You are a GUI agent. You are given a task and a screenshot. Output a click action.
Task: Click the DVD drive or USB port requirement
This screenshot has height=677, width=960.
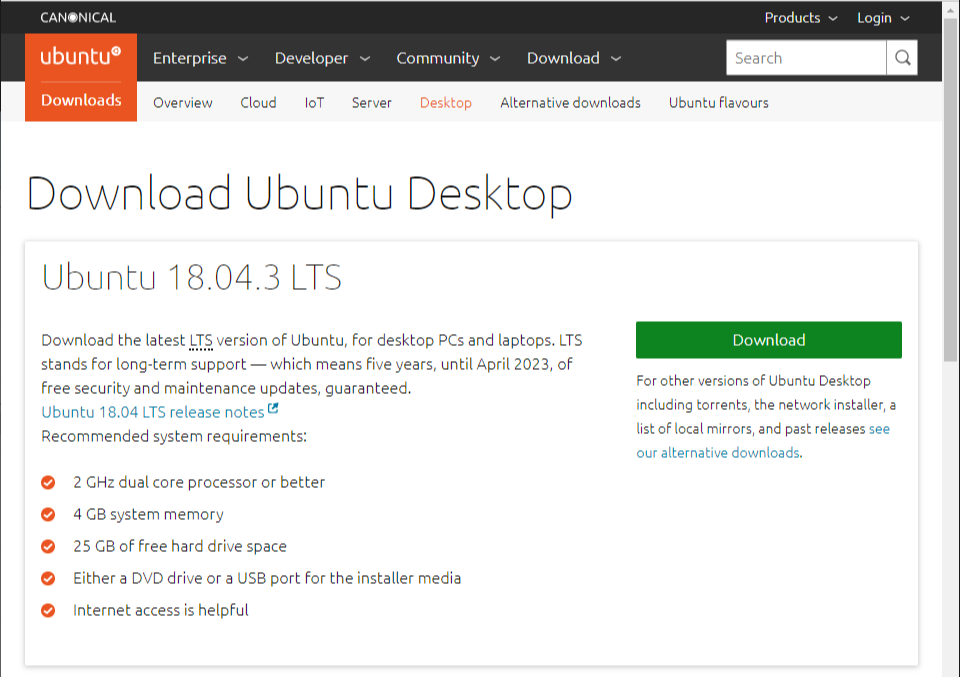pos(267,578)
